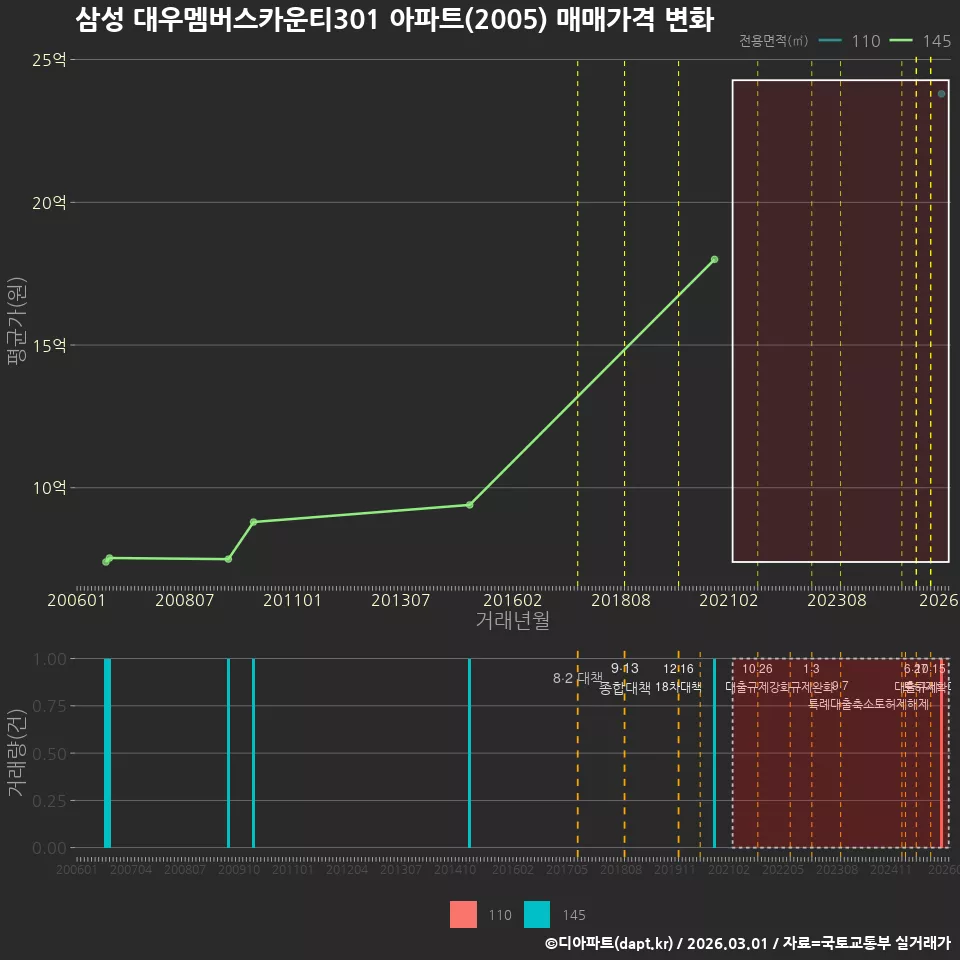Click 202308 on the price chart axis
Viewport: 960px width, 960px height.
point(837,600)
